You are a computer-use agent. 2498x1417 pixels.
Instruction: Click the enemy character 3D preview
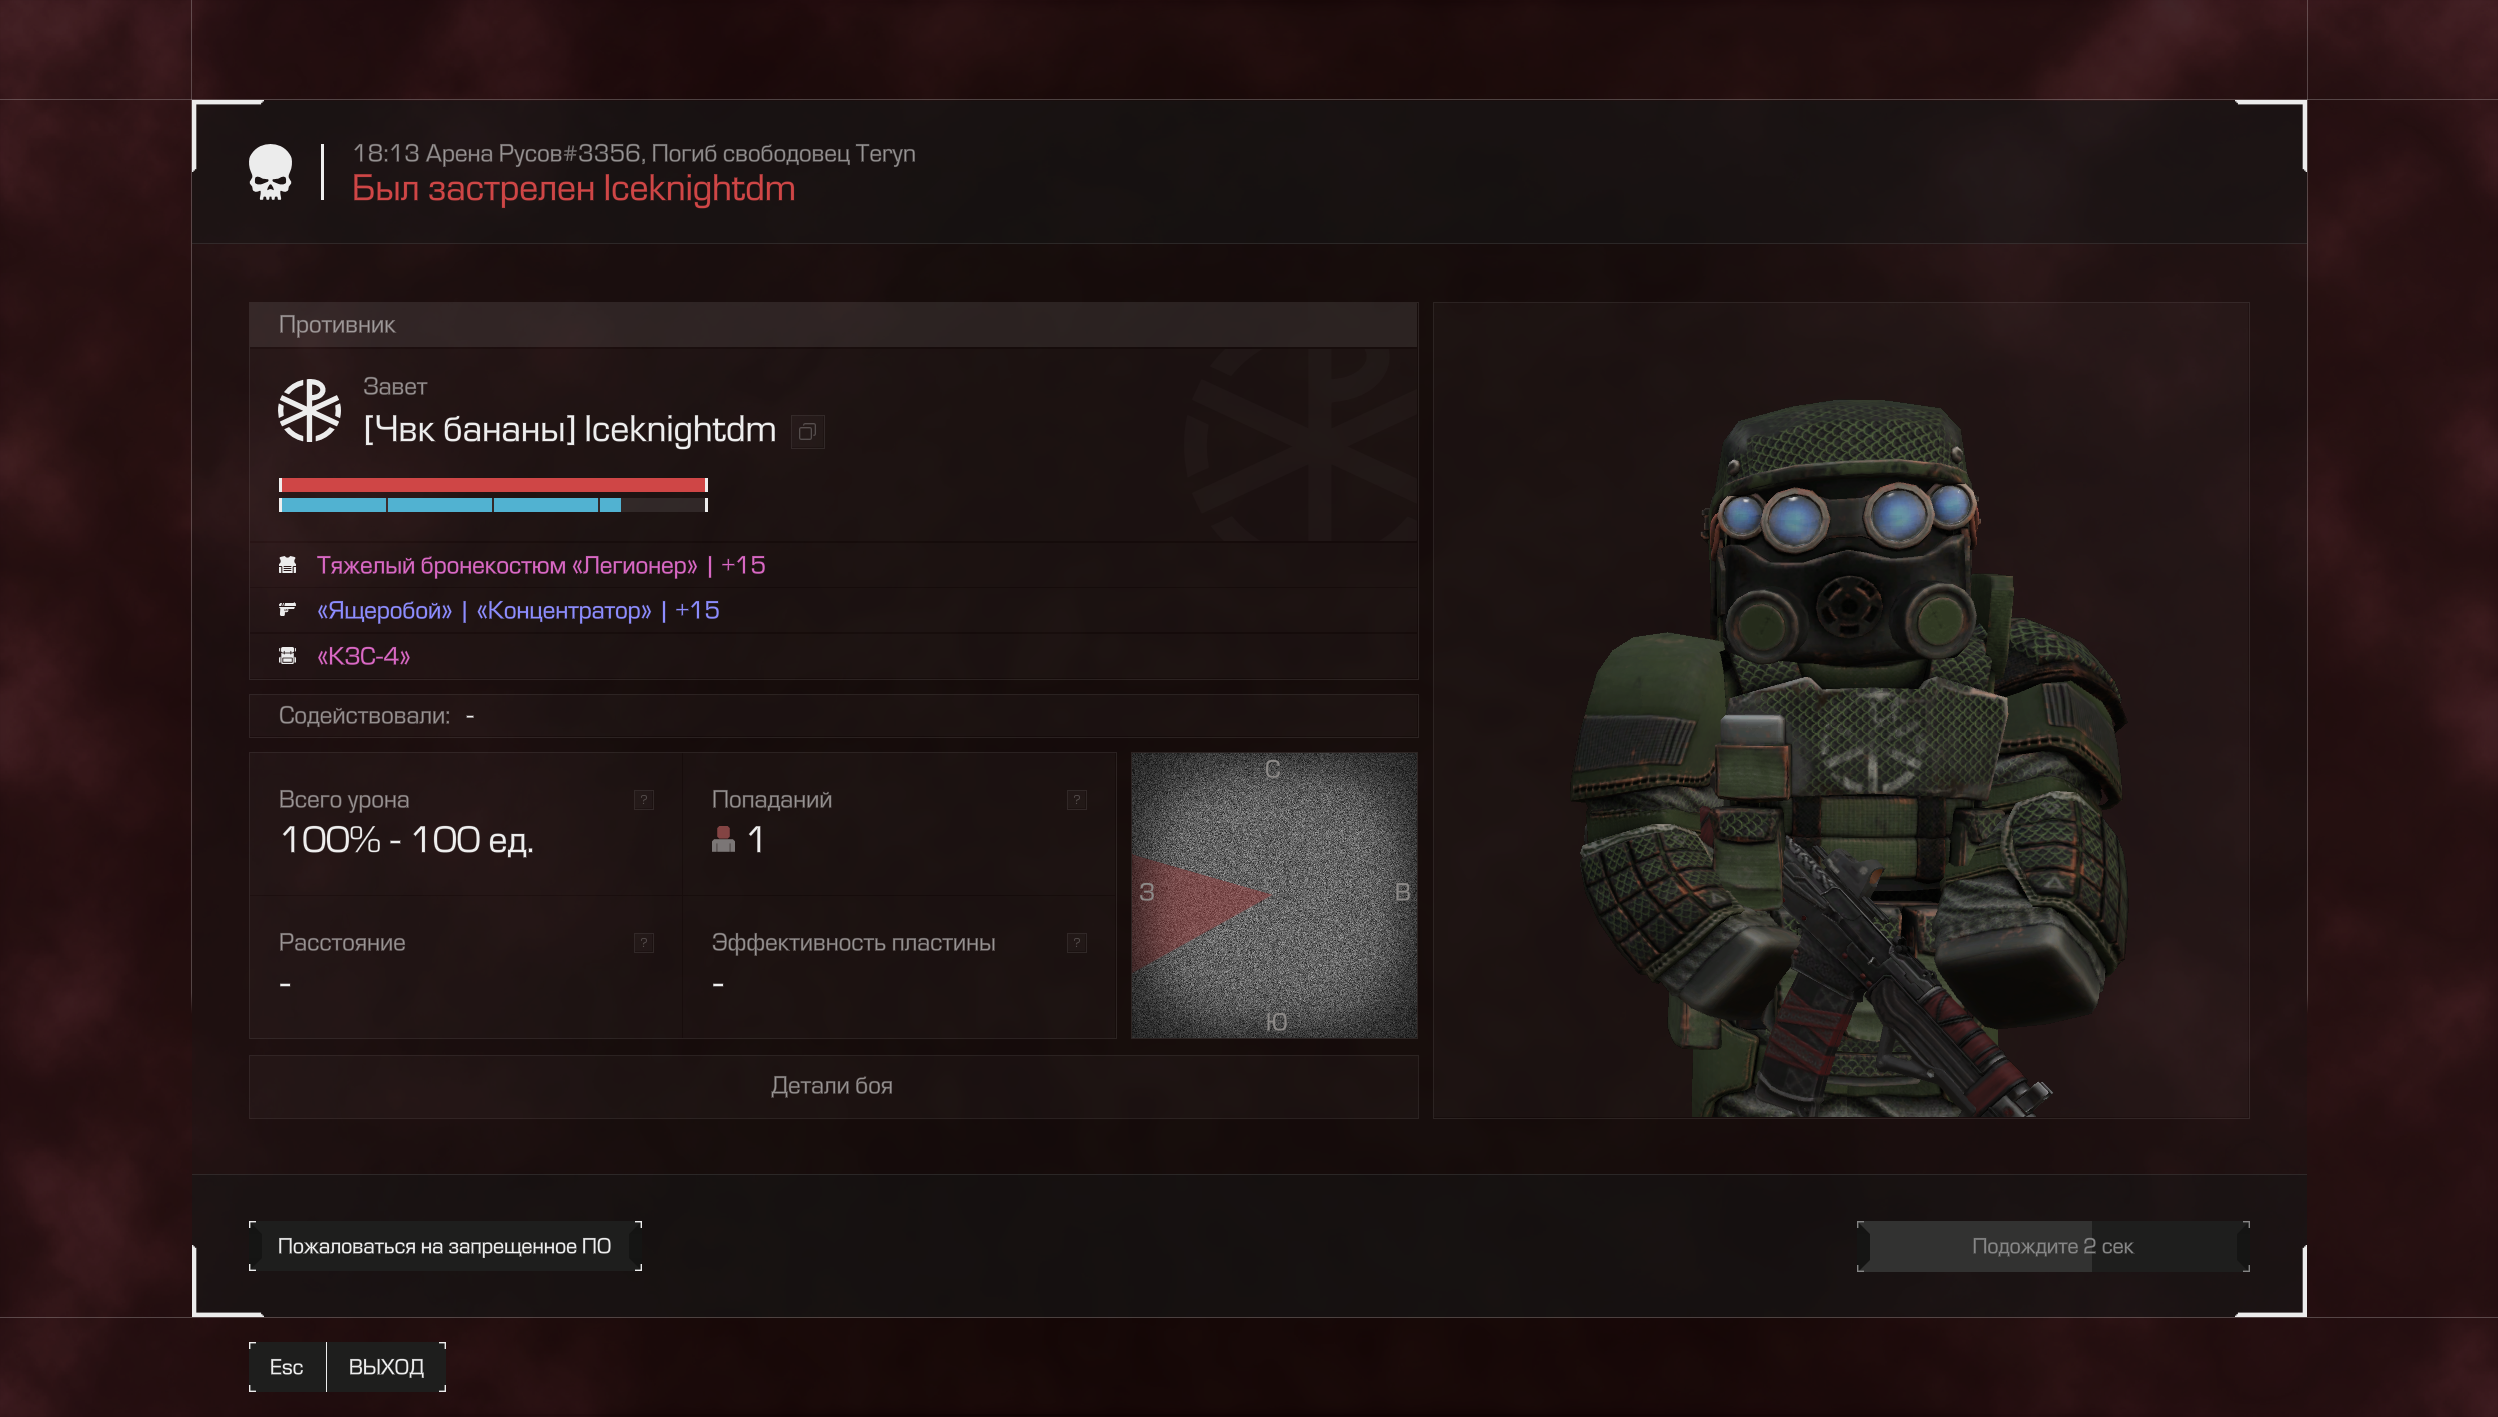coord(1841,710)
